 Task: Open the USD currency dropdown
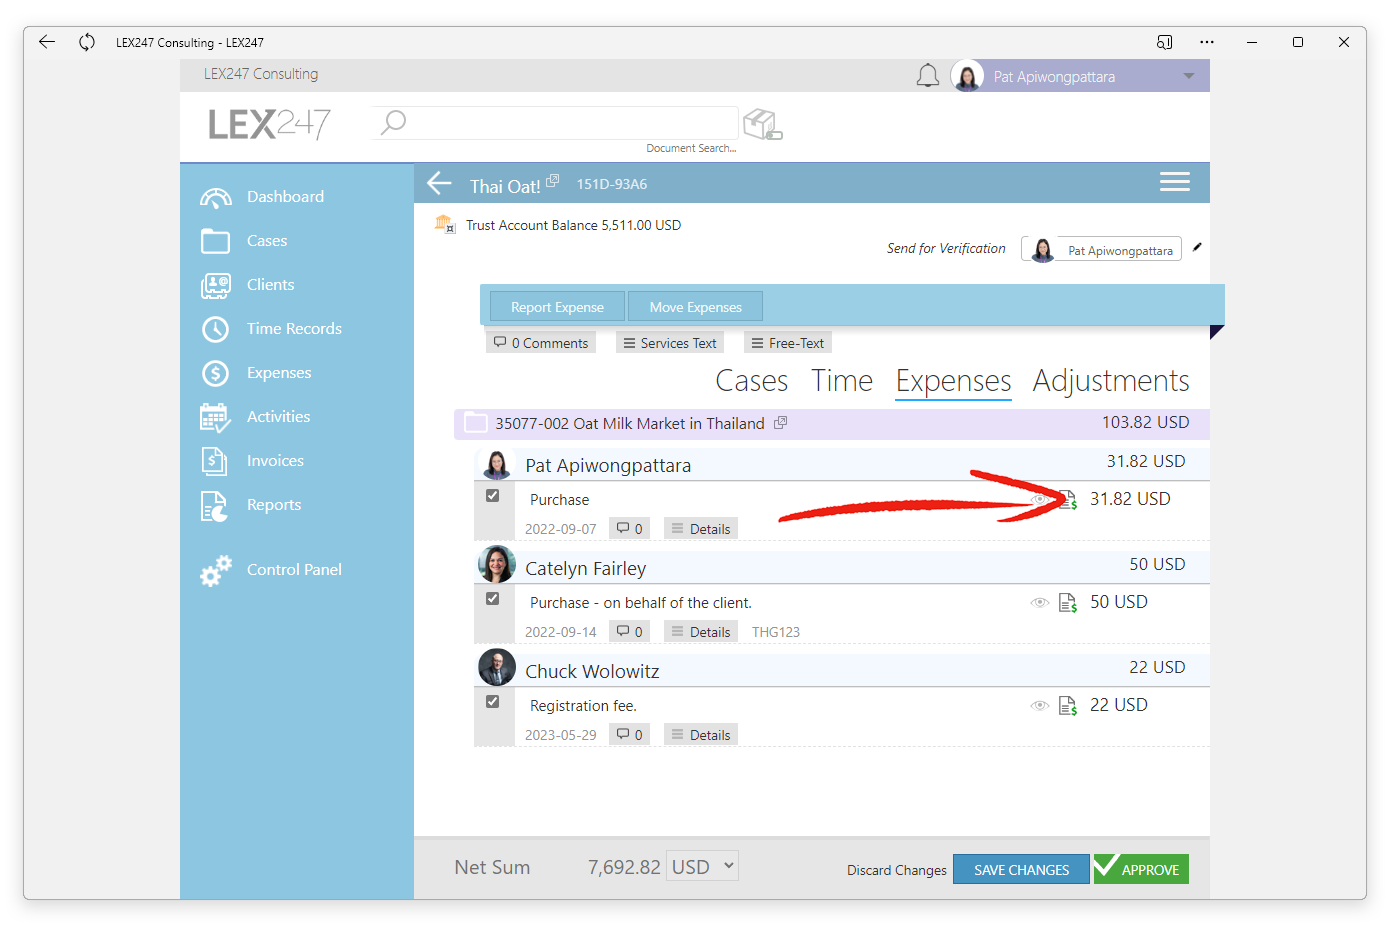click(x=703, y=866)
